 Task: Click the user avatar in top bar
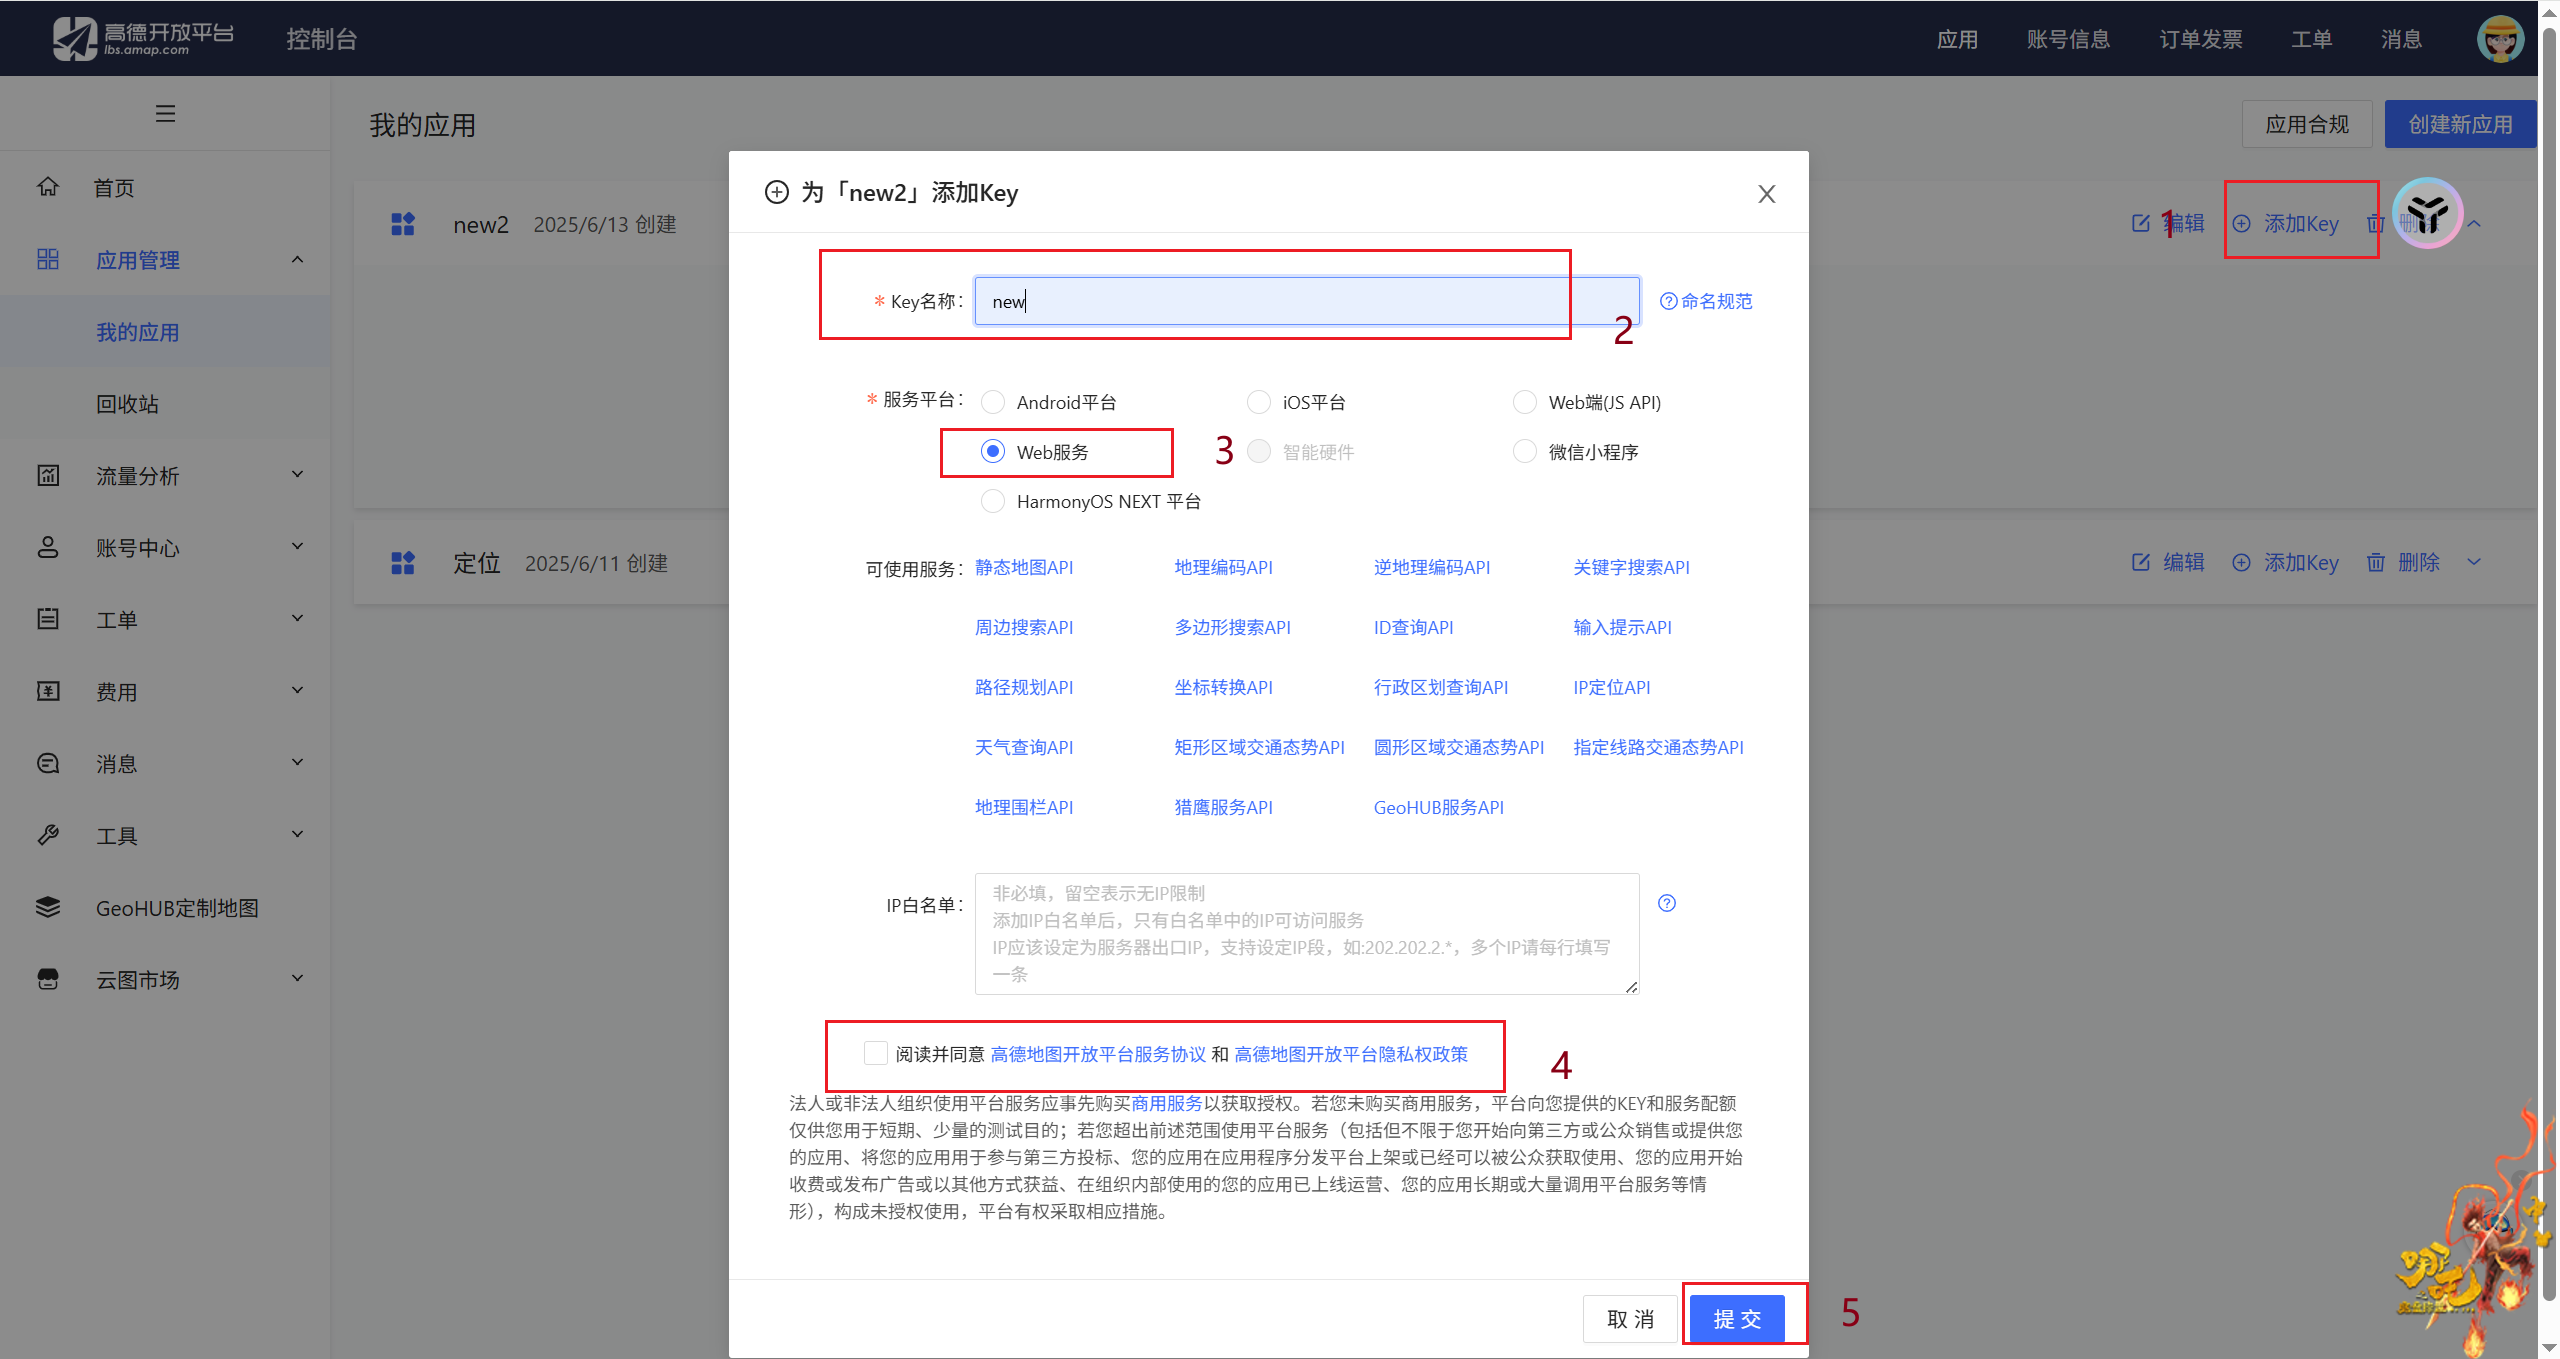pos(2499,39)
